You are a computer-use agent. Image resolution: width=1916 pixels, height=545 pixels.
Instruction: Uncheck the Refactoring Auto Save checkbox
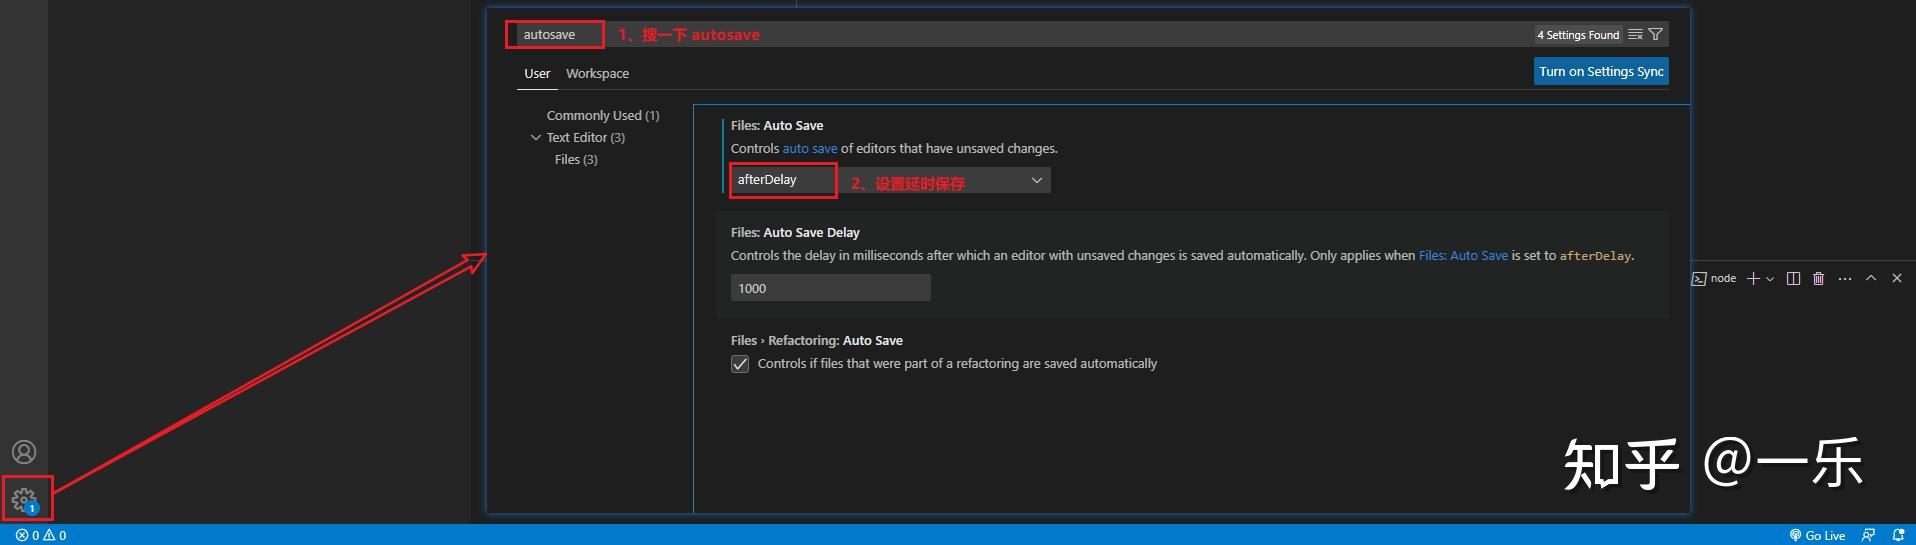pyautogui.click(x=740, y=364)
